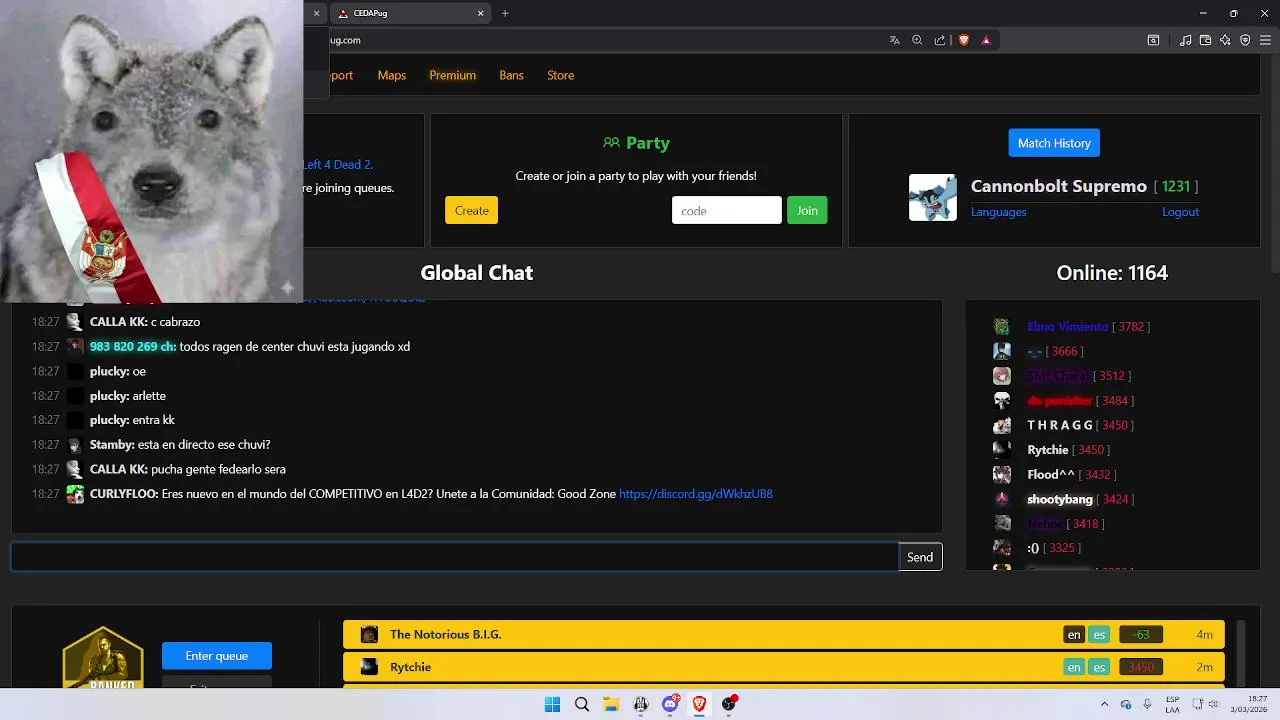Open the Bans page in navigation
The height and width of the screenshot is (720, 1280).
point(511,75)
